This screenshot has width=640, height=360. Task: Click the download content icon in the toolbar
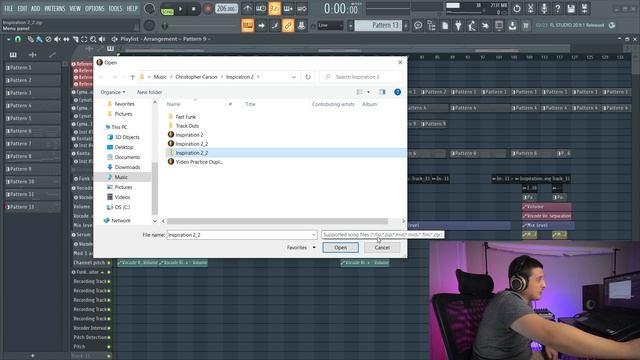512,25
